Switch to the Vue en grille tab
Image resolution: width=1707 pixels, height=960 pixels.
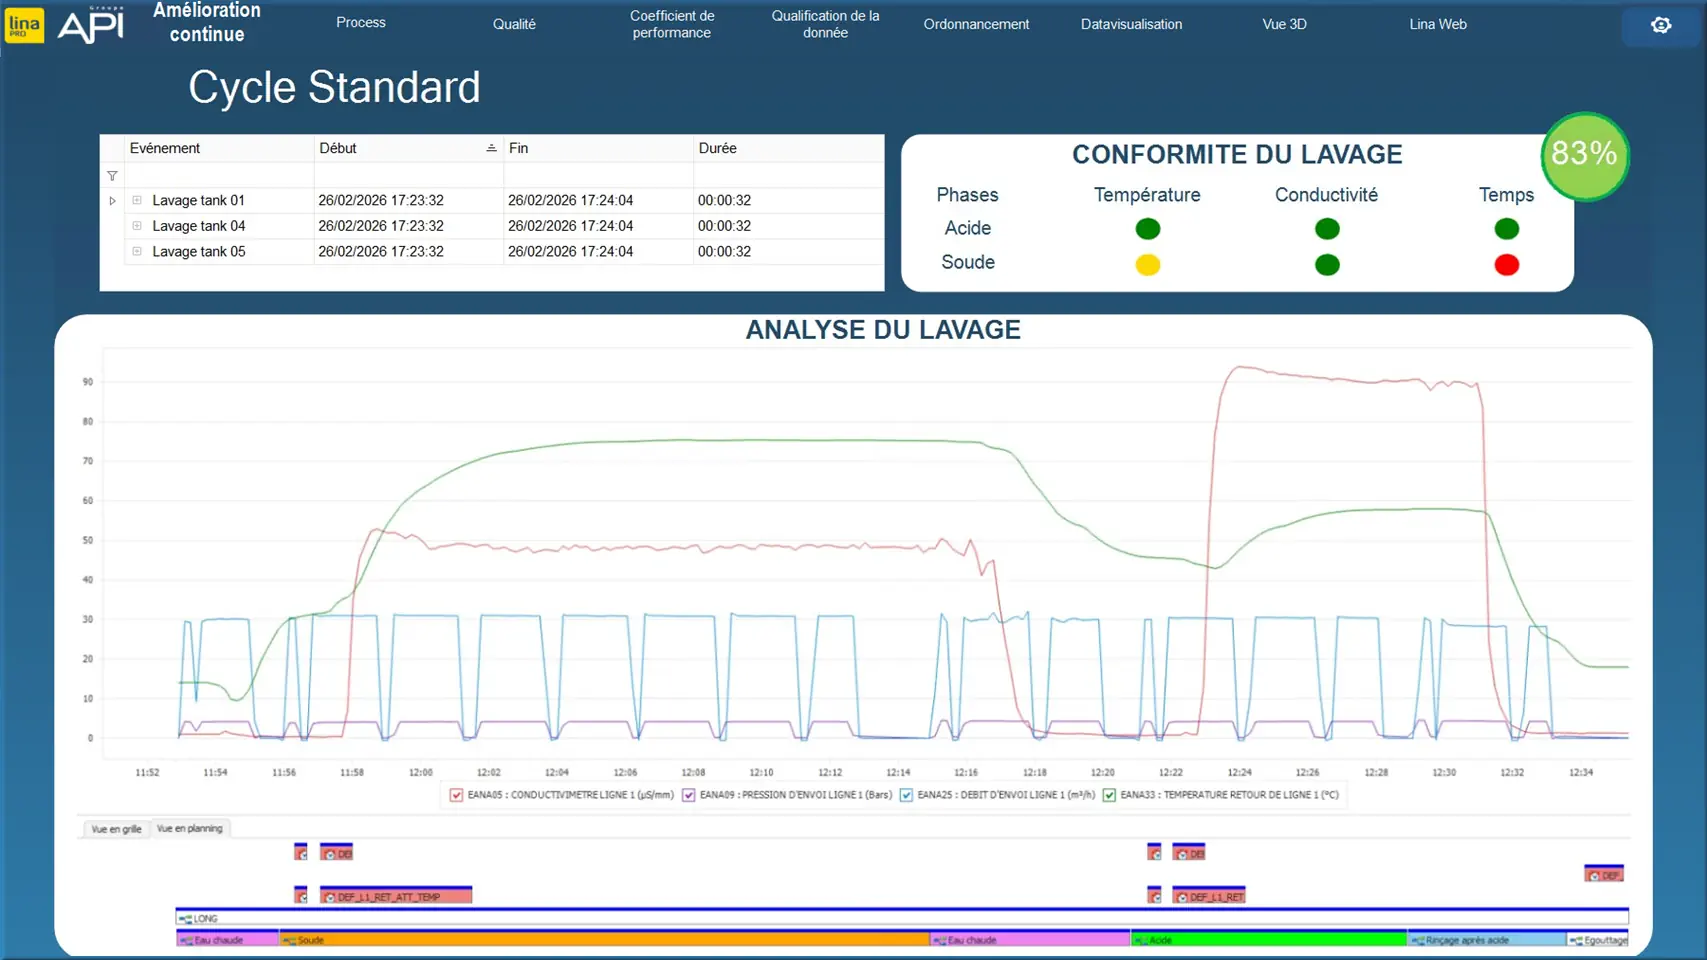click(116, 829)
